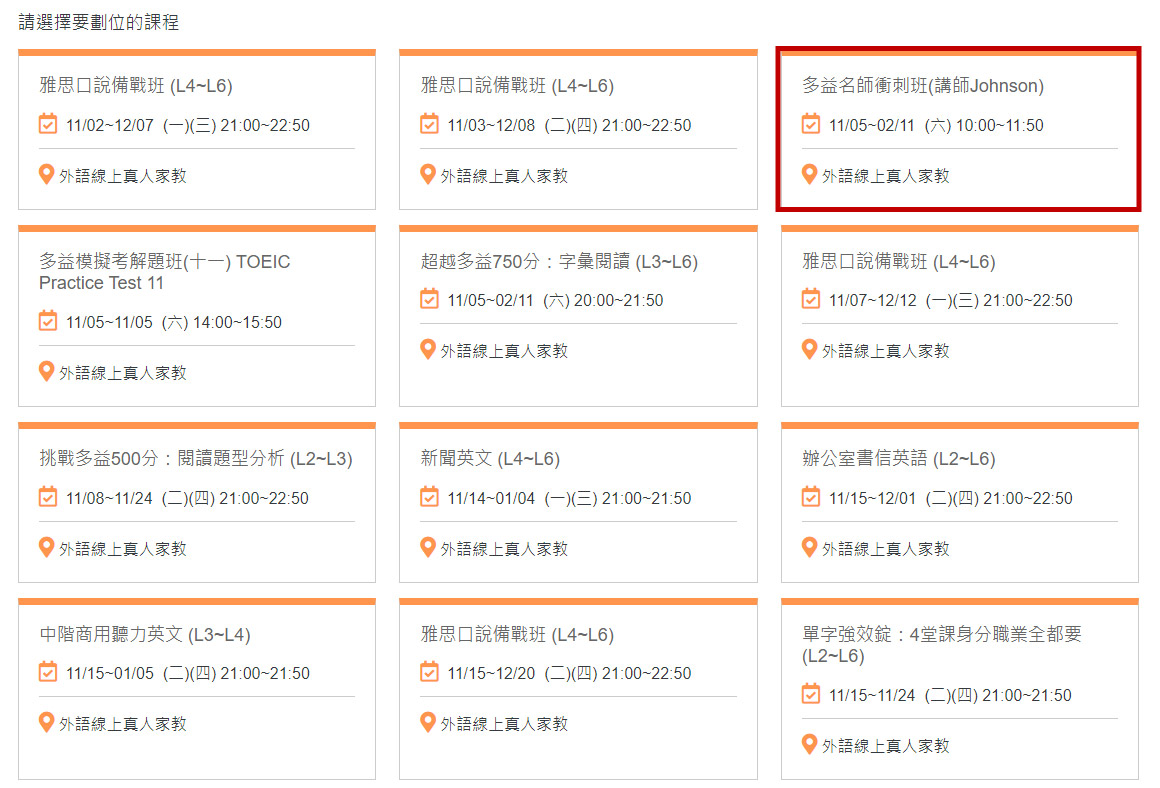
Task: Choose 挑戰多益500分：閱讀題型分析 course title
Action: [x=196, y=459]
